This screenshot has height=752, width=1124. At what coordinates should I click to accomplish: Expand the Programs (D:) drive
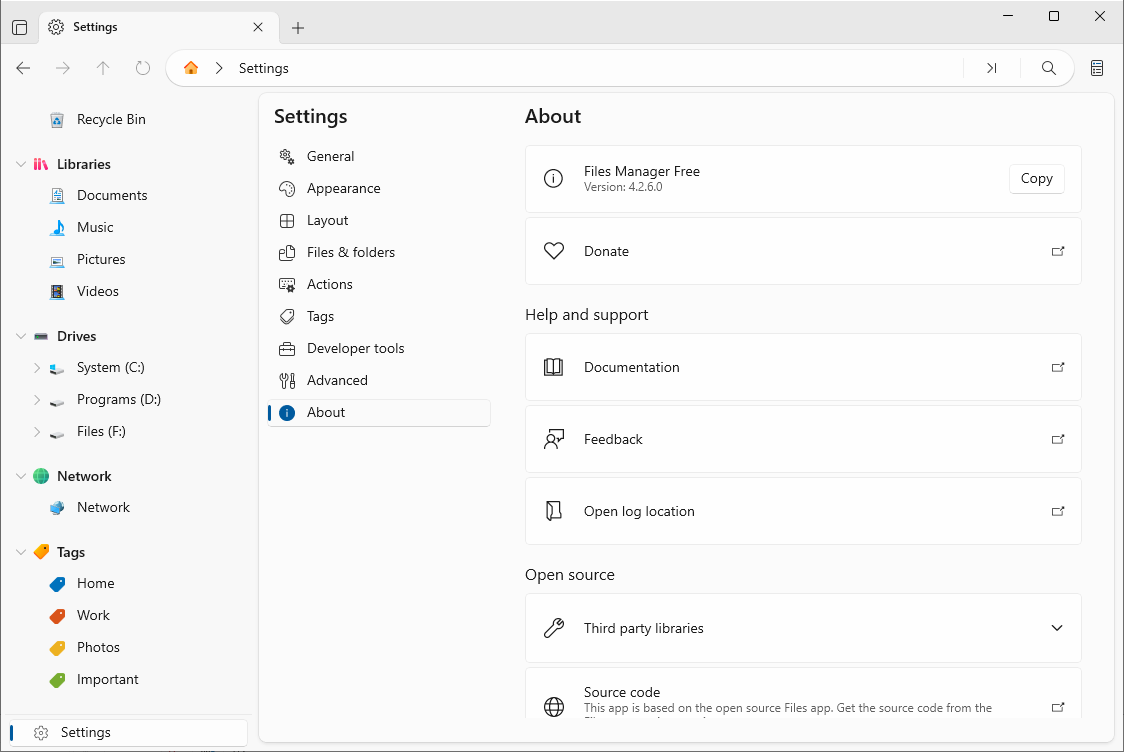[x=37, y=400]
